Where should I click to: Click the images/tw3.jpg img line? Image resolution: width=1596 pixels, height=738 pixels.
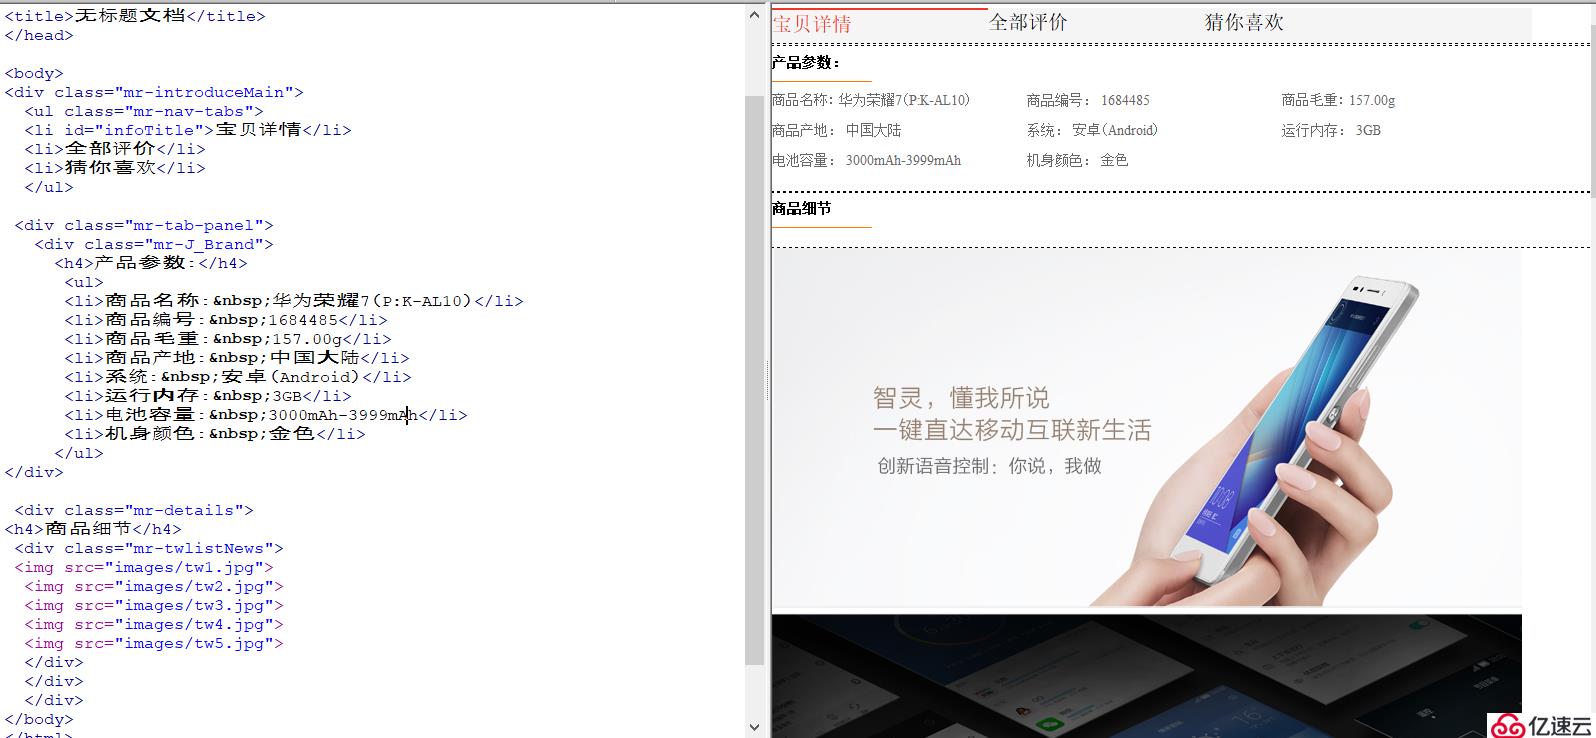pos(154,605)
